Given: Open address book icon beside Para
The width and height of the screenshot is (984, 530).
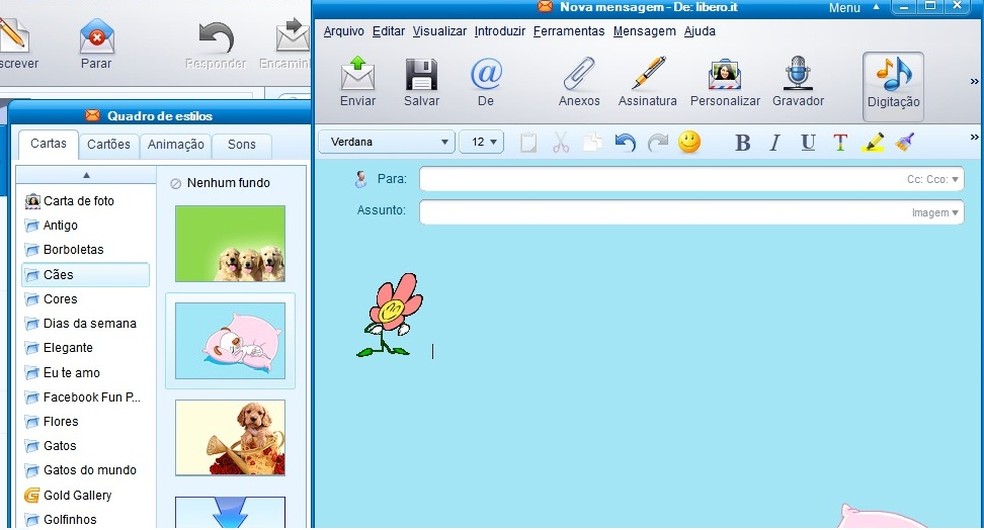Looking at the screenshot, I should 360,179.
